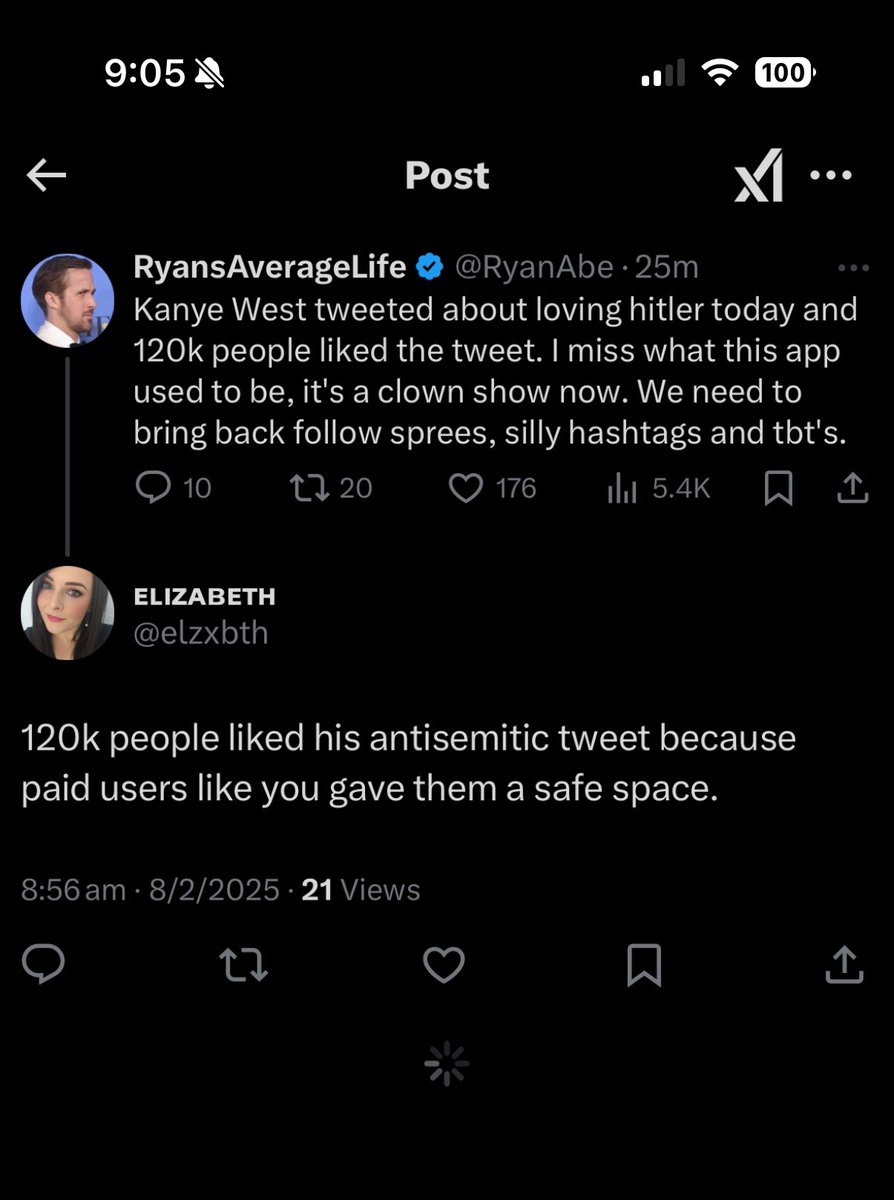Screen dimensions: 894x1200
Task: Bookmark RyanAbe's parent tweet
Action: [x=778, y=488]
